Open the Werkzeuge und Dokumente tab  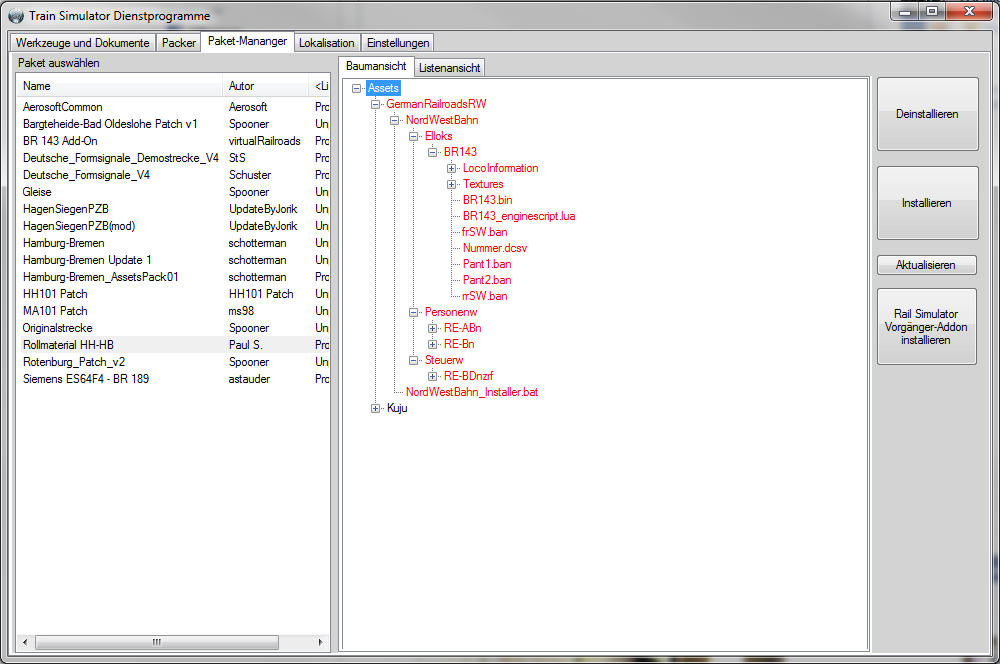pos(82,43)
